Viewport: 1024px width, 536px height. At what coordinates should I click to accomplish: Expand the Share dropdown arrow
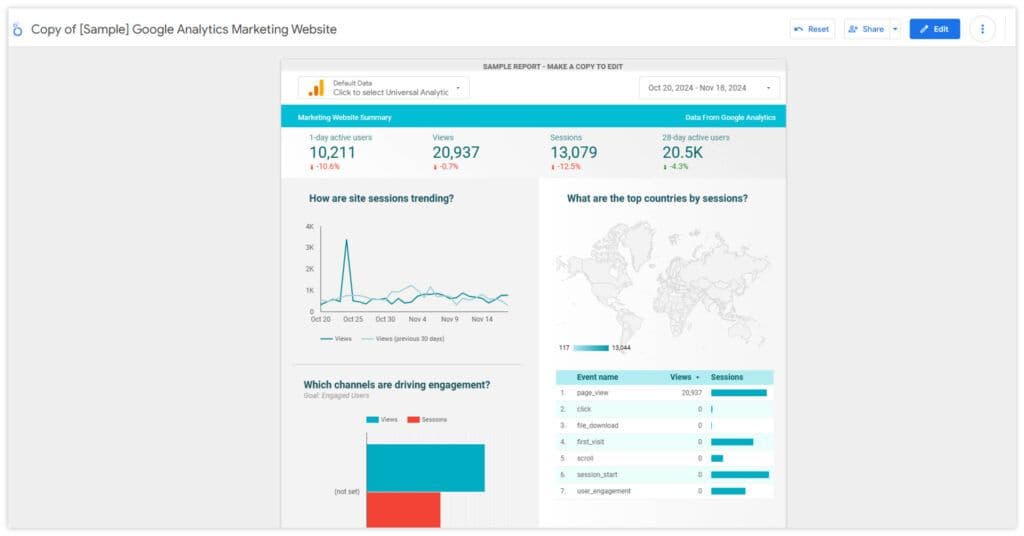[x=895, y=29]
